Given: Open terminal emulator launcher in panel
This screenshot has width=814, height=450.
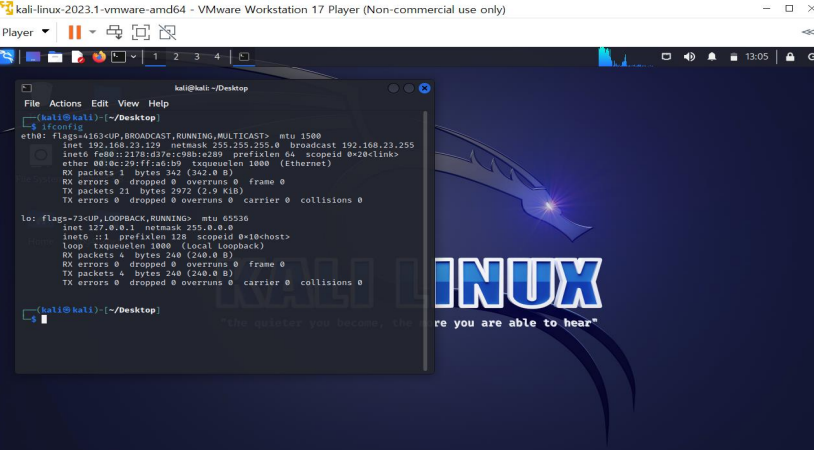Looking at the screenshot, I should click(x=118, y=57).
